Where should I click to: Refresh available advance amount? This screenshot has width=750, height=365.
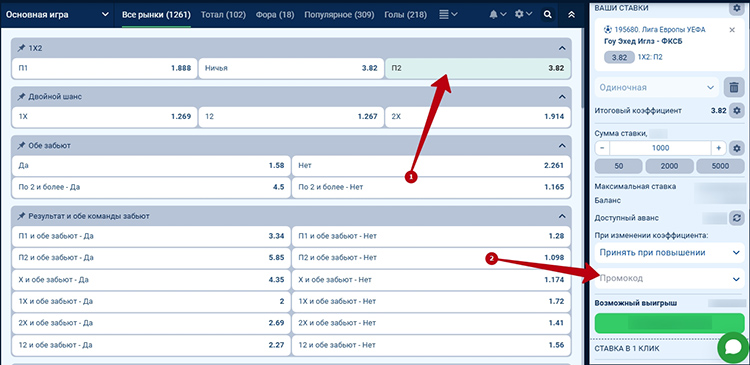click(x=736, y=218)
